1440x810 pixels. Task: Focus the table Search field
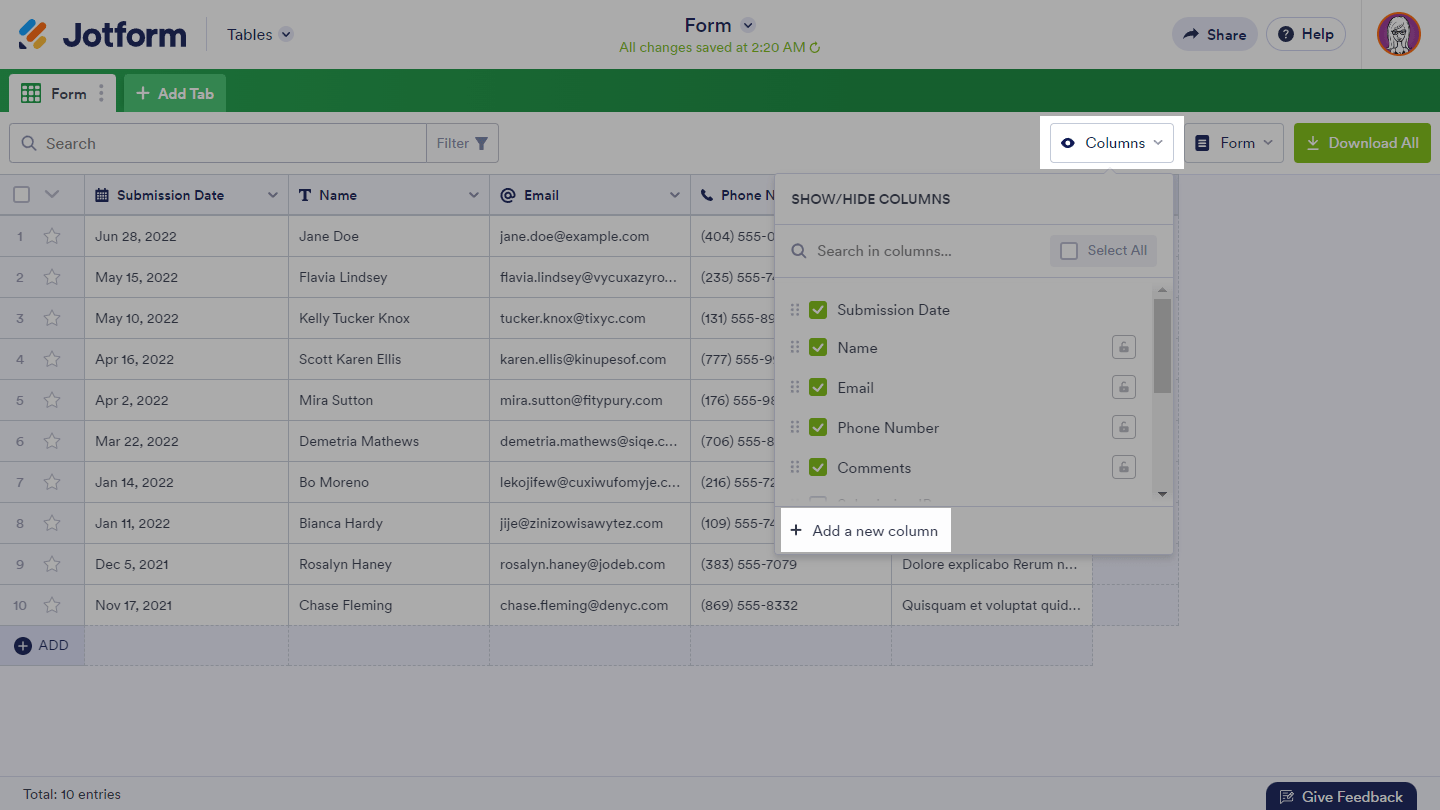(218, 143)
